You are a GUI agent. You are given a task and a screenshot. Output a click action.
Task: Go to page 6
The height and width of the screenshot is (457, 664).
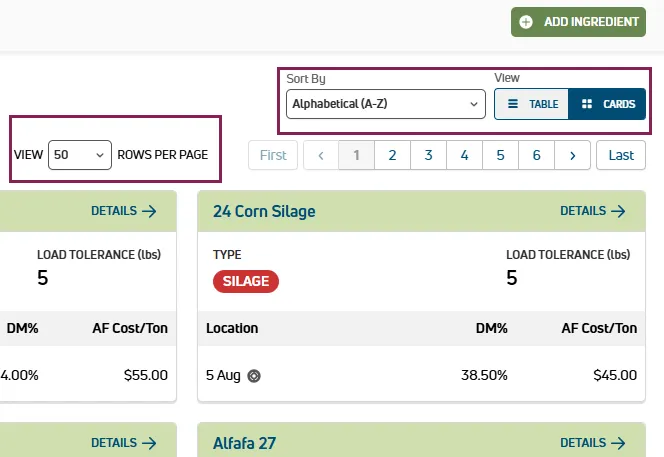tap(537, 155)
